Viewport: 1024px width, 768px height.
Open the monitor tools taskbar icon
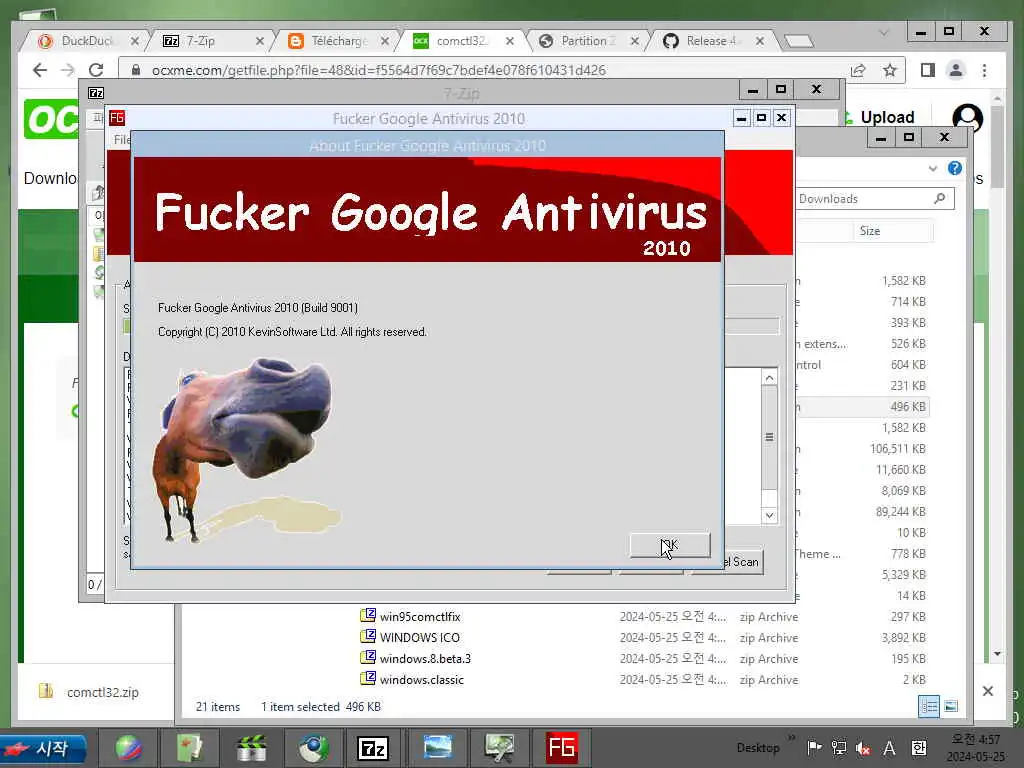500,748
